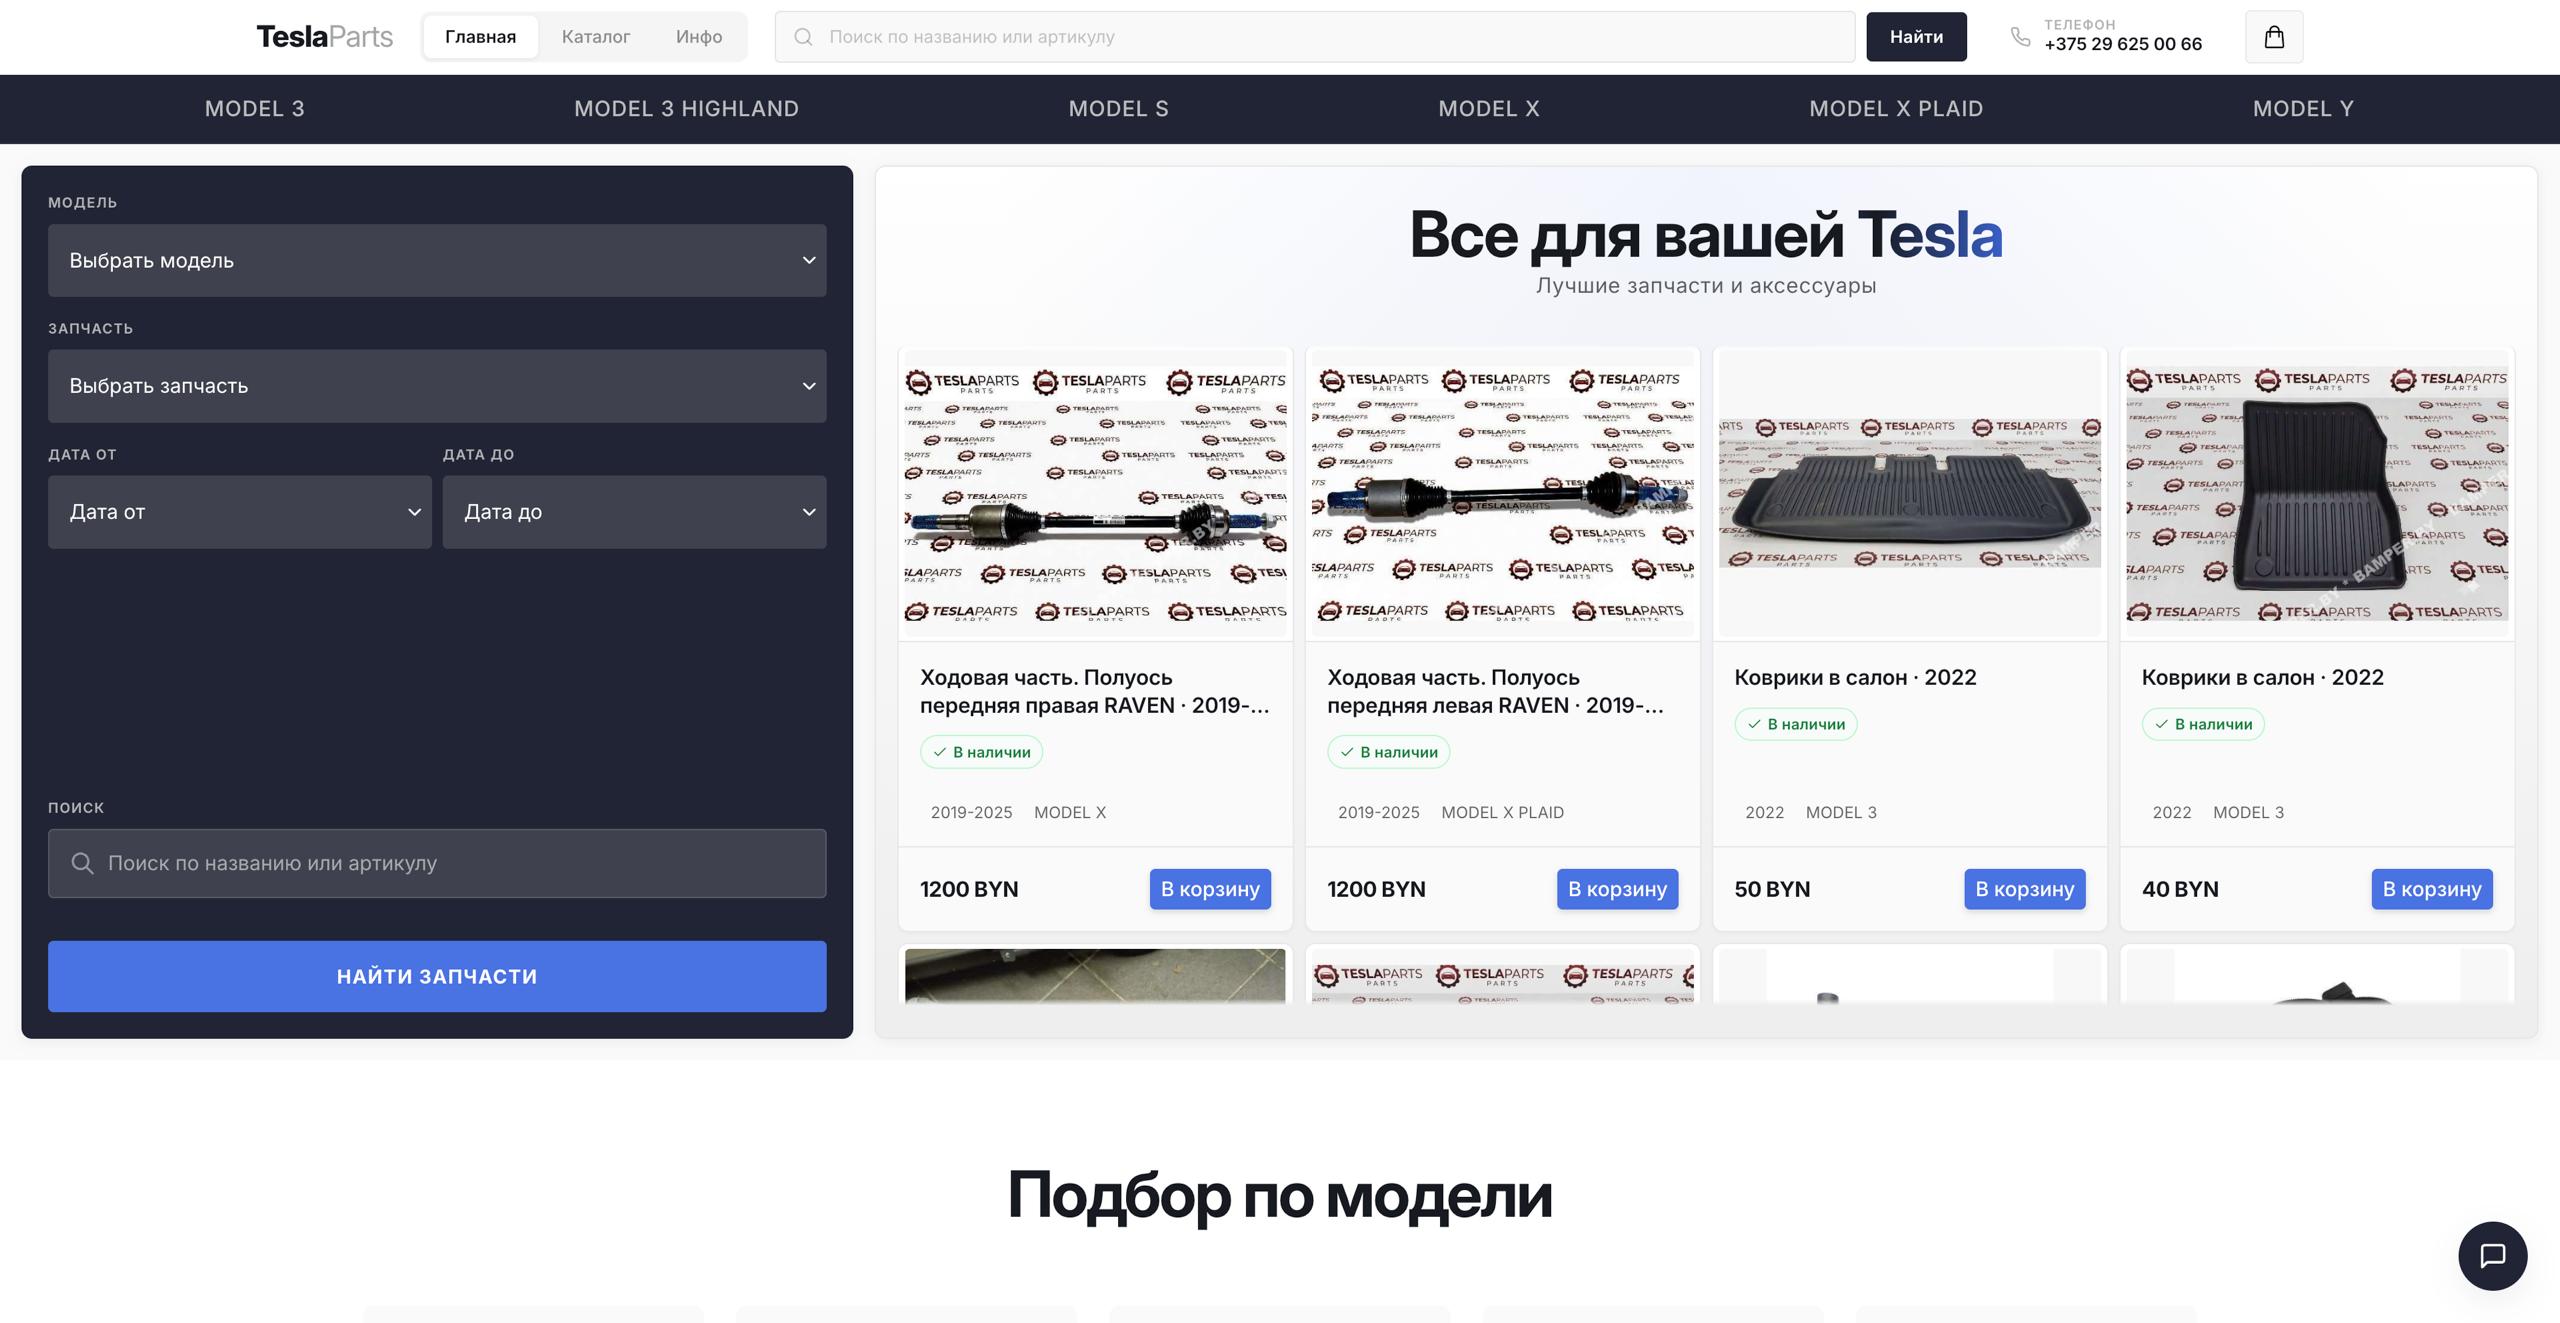Click the magnifier icon in sidebar search
This screenshot has width=2560, height=1323.
83,863
